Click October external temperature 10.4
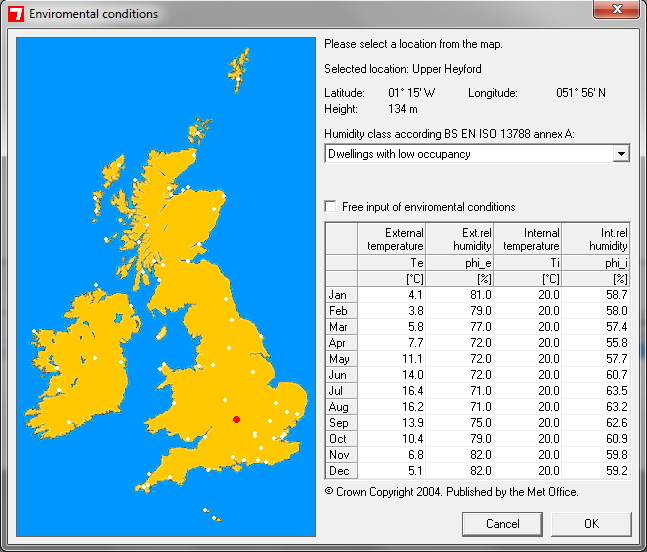This screenshot has width=647, height=552. coord(391,439)
